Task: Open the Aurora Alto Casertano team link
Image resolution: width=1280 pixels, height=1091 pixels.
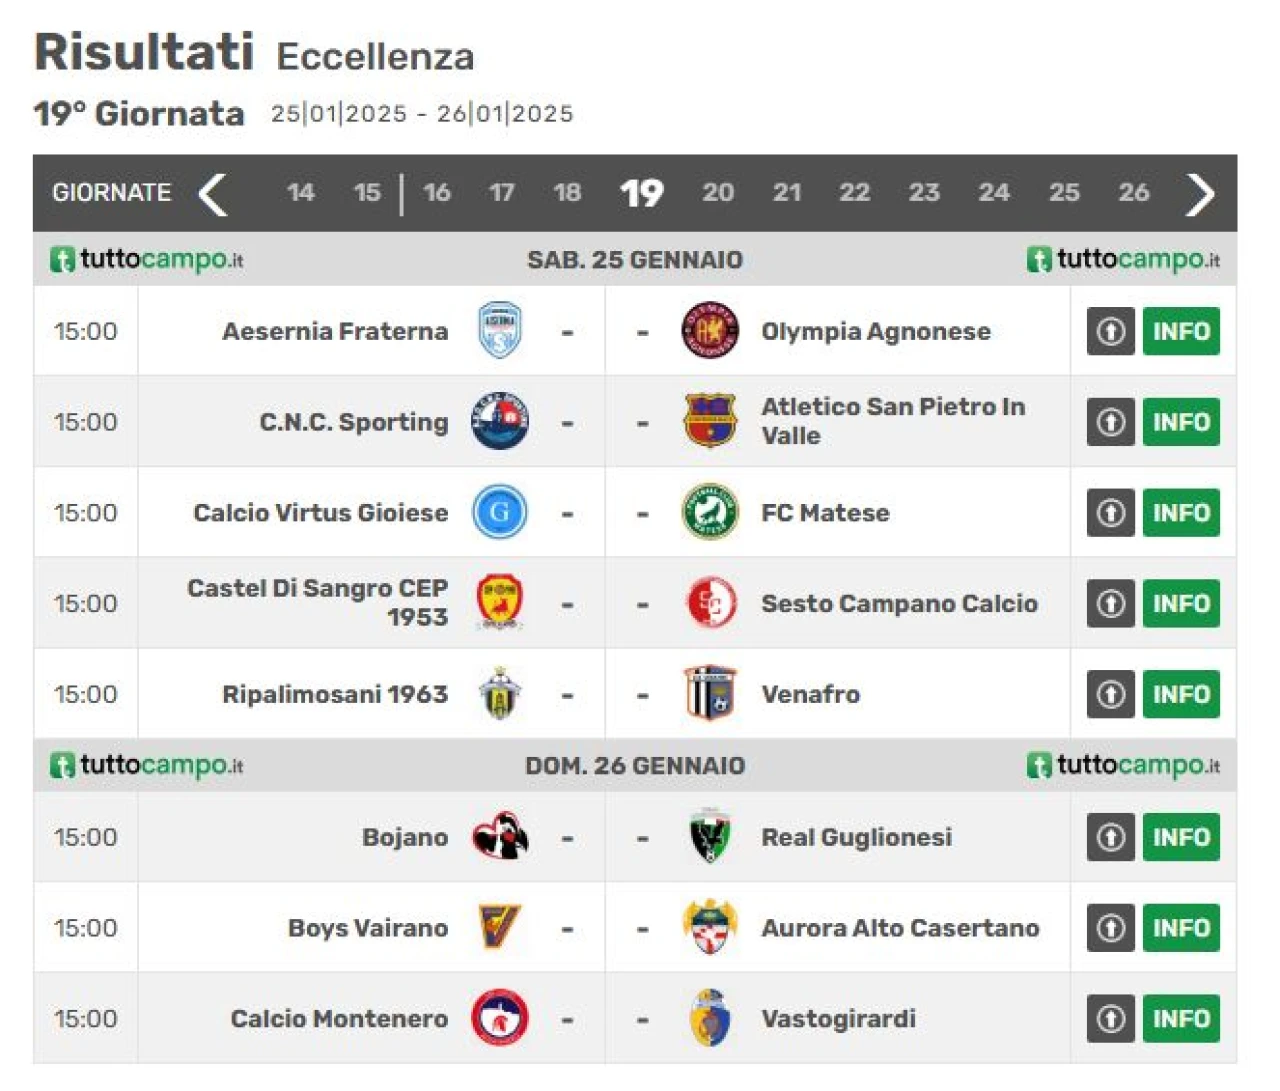Action: [900, 928]
